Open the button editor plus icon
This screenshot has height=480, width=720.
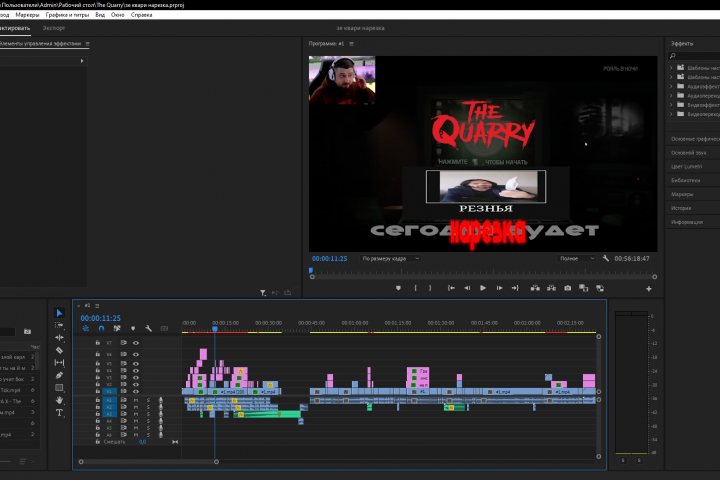pyautogui.click(x=649, y=289)
